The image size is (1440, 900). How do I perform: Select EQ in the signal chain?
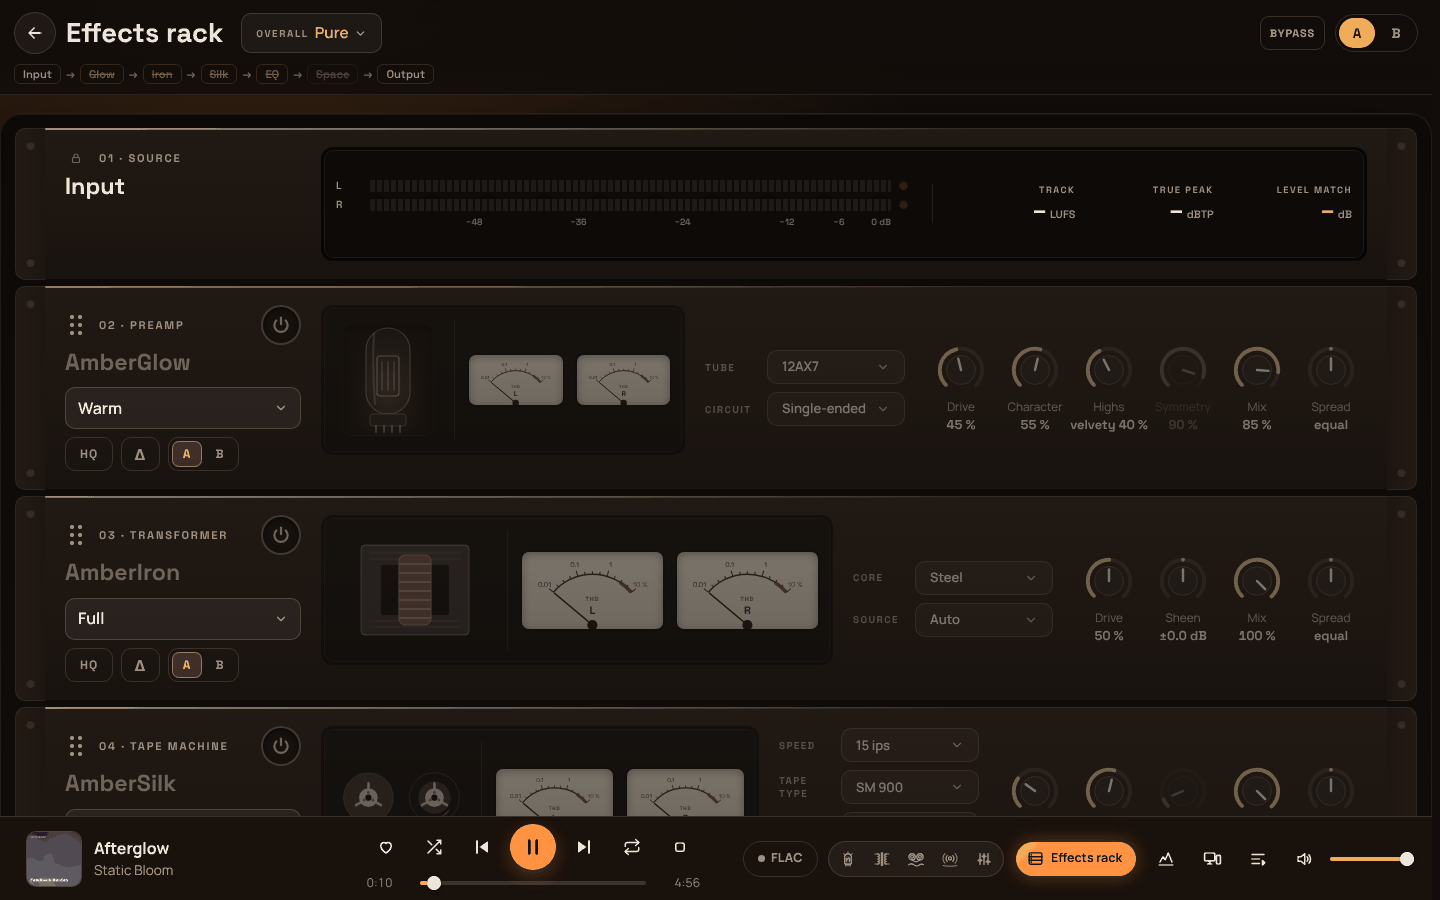tap(272, 74)
